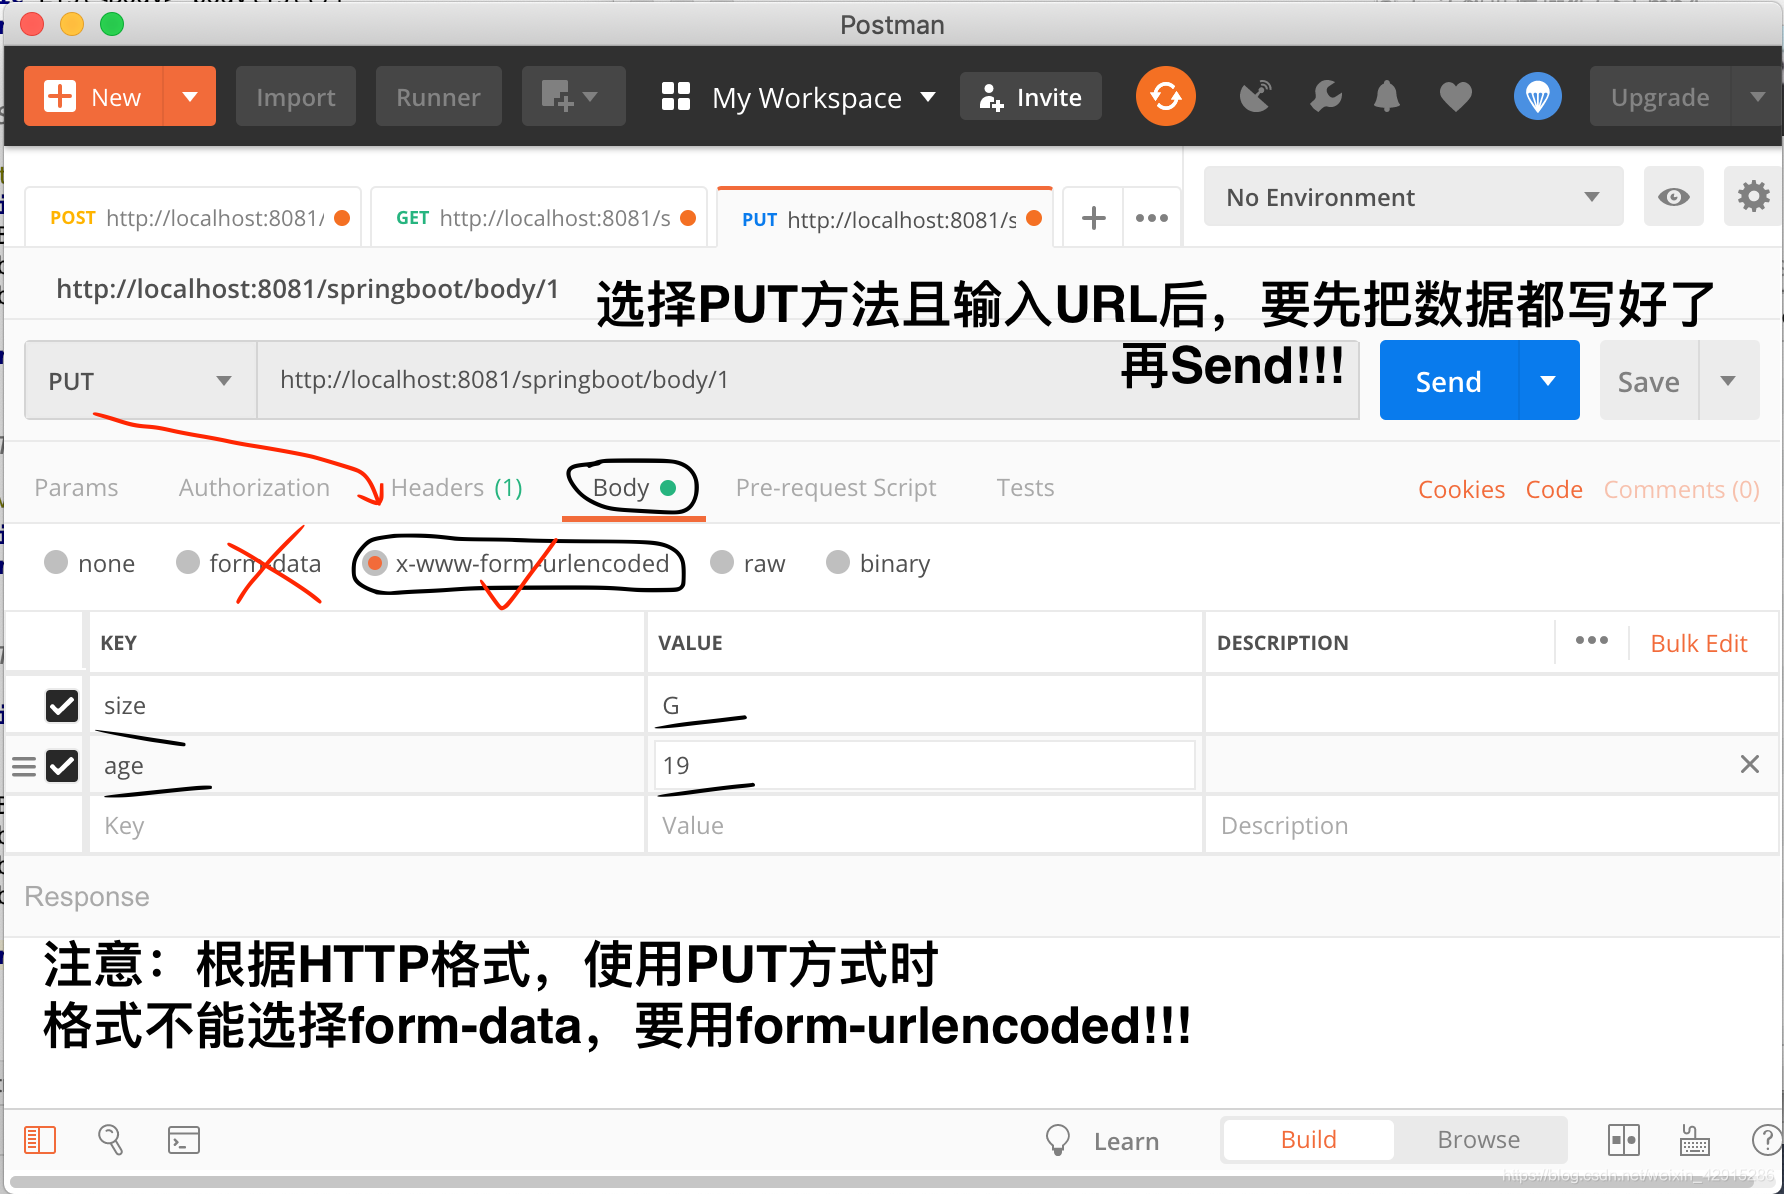The image size is (1784, 1194).
Task: Expand the Send button dropdown arrow
Action: point(1548,380)
